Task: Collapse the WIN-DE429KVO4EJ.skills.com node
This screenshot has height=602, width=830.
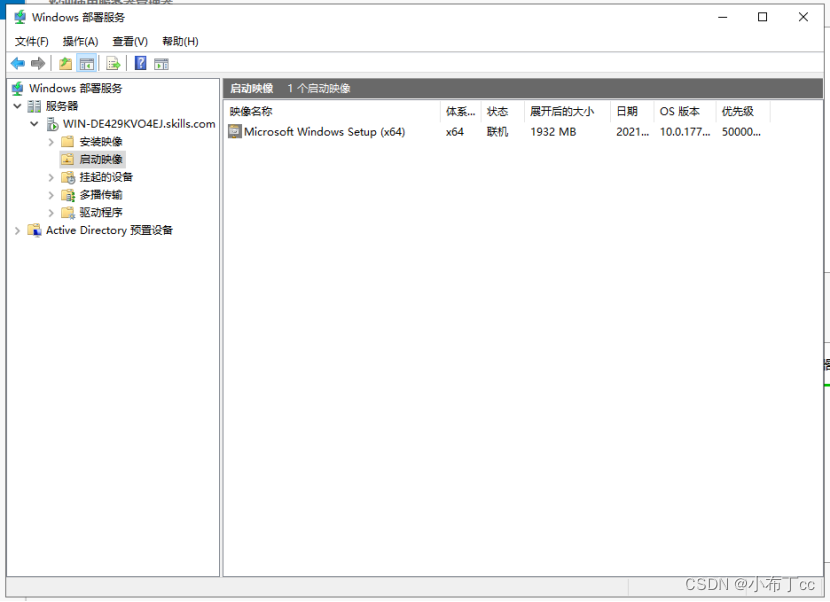Action: tap(34, 124)
